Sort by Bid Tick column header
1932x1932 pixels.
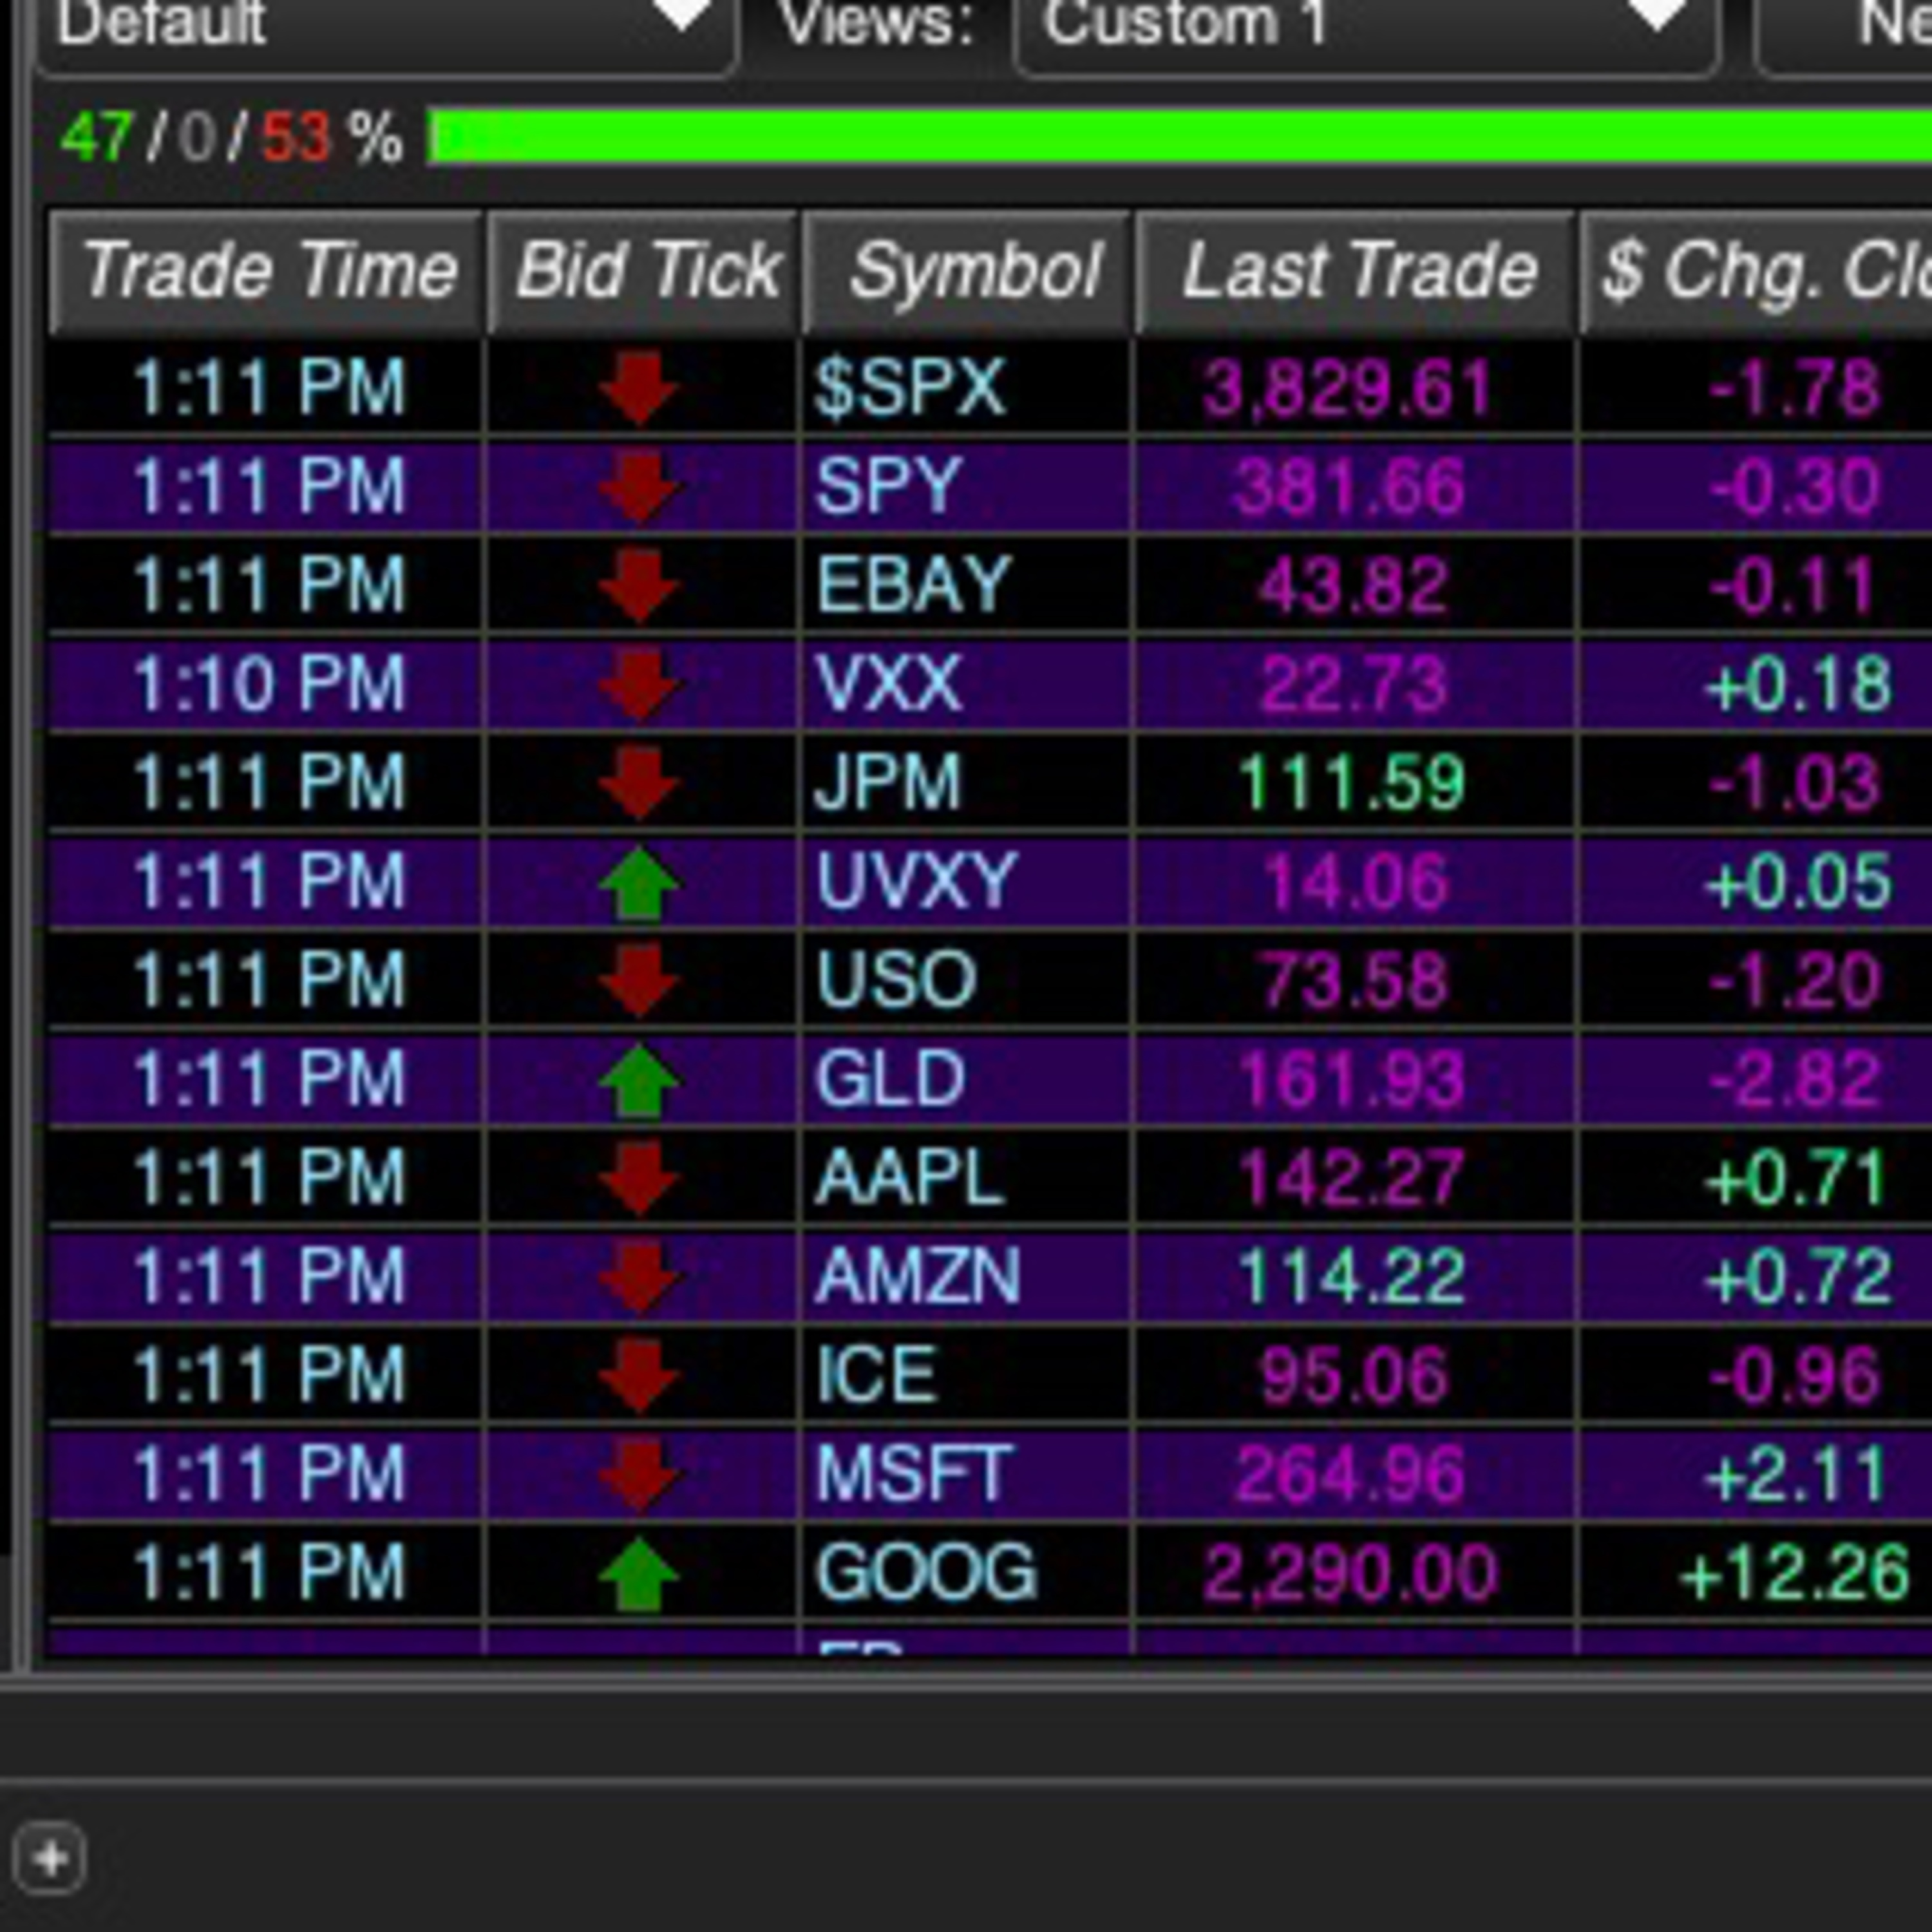(x=644, y=271)
